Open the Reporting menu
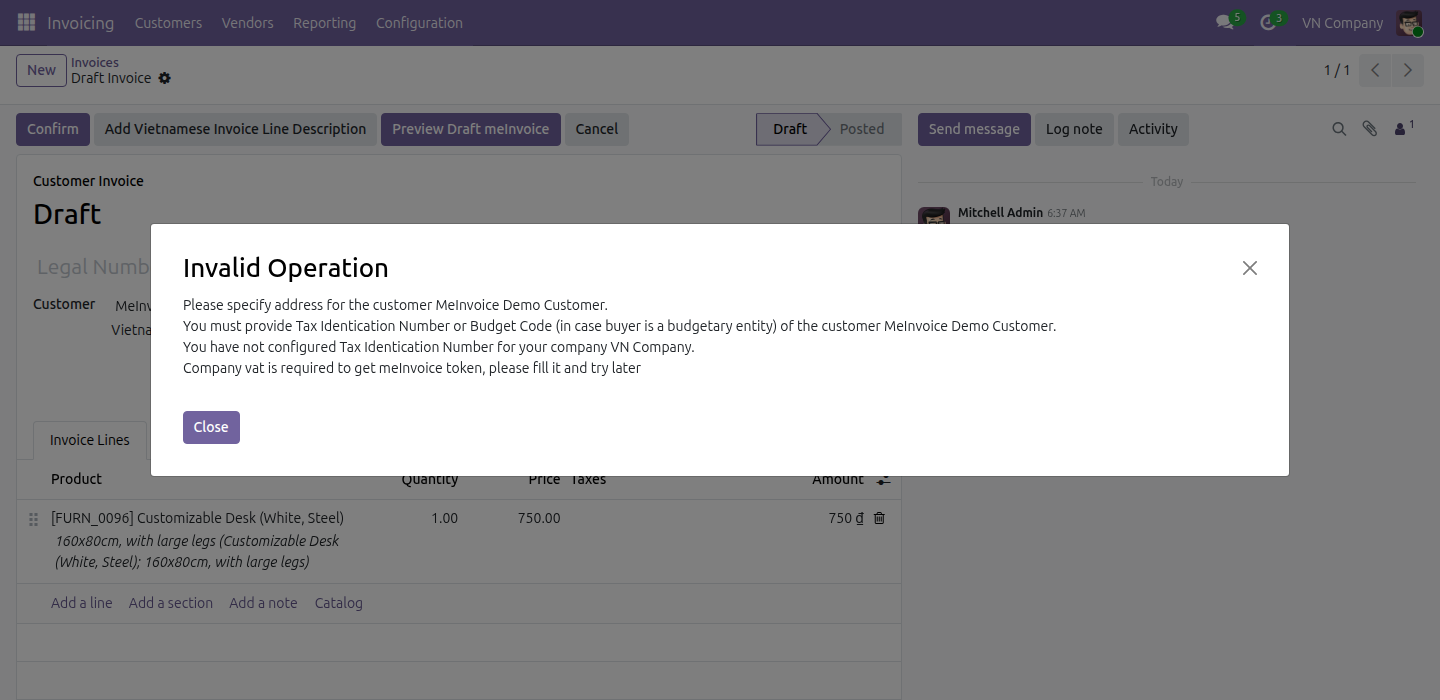 324,22
